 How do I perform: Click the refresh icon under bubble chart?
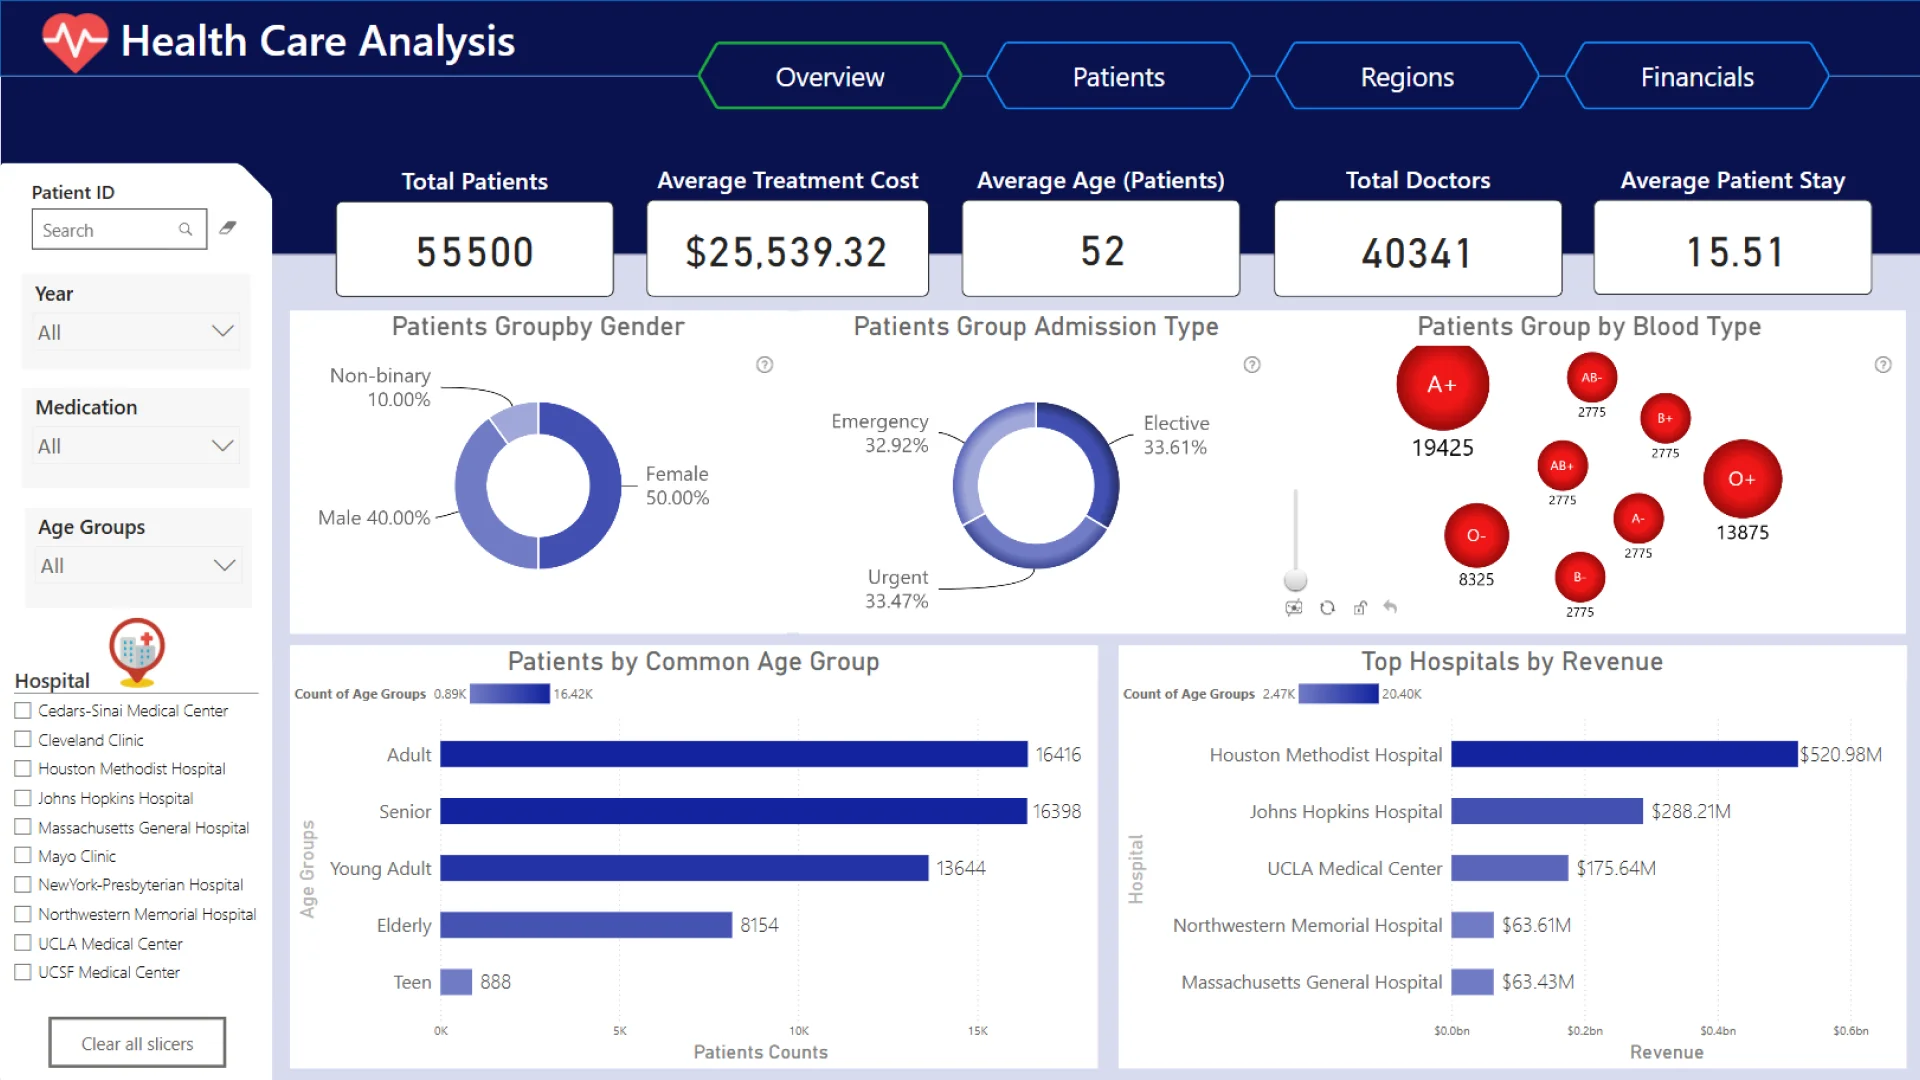pos(1327,608)
